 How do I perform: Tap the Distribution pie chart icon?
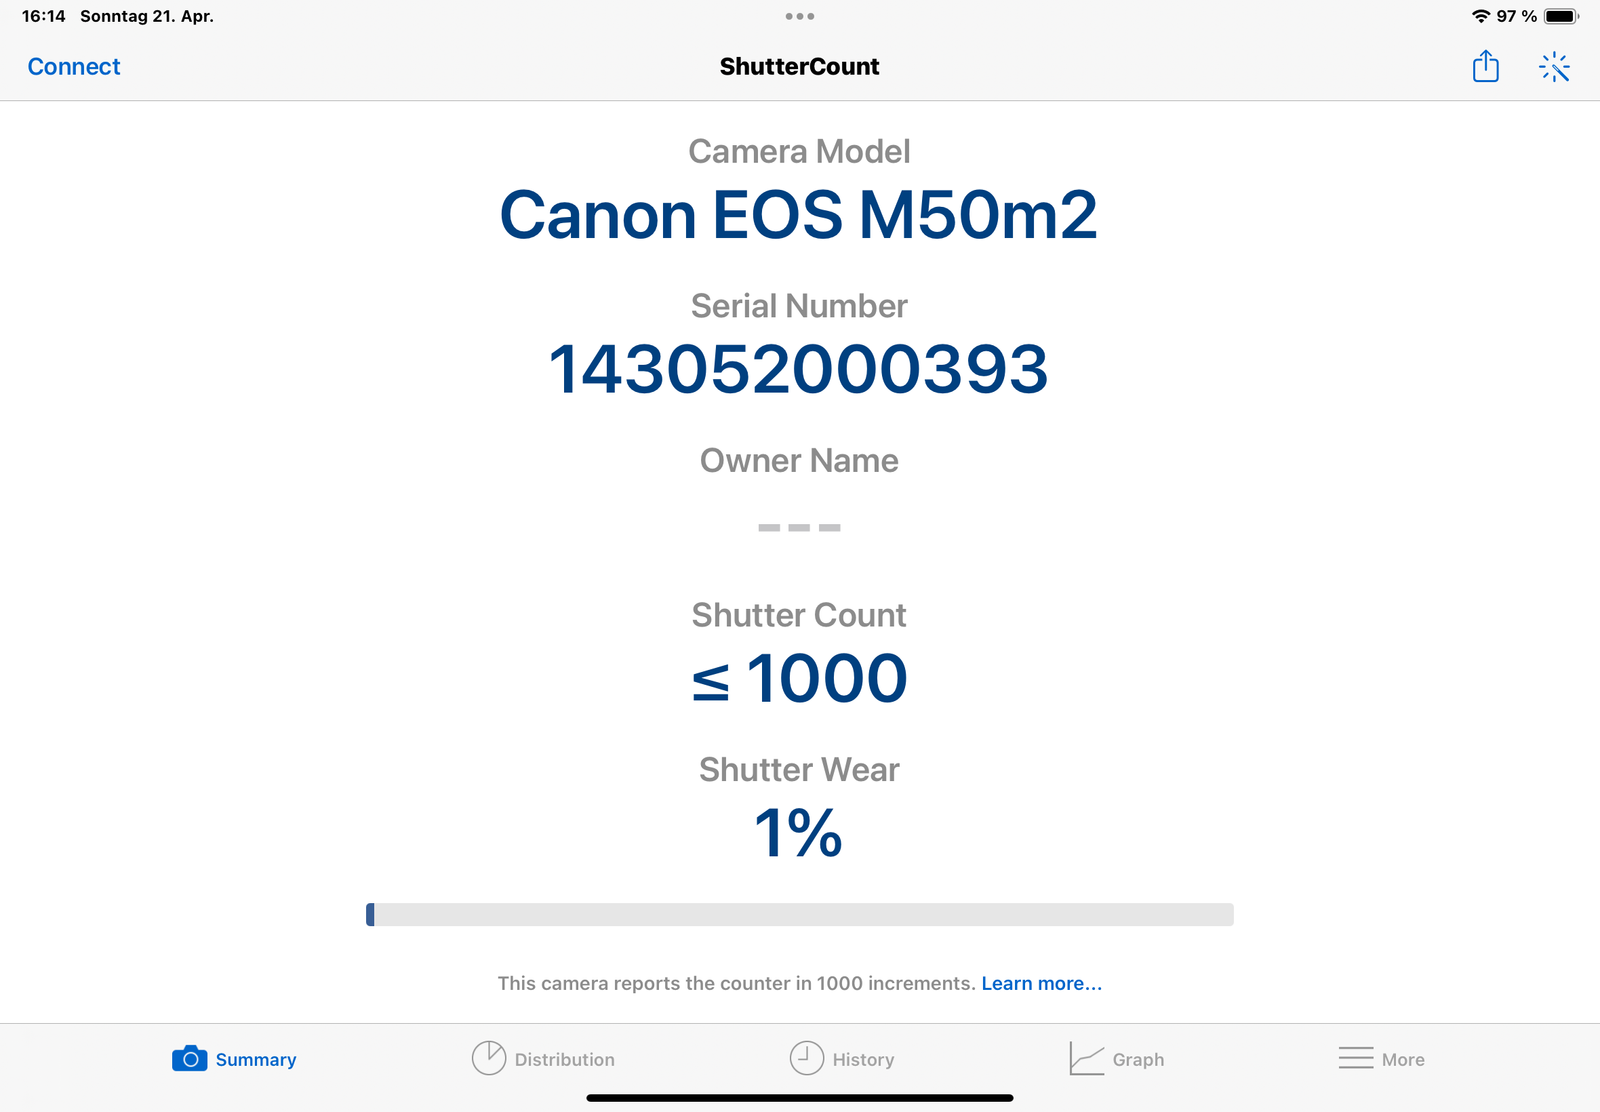488,1058
